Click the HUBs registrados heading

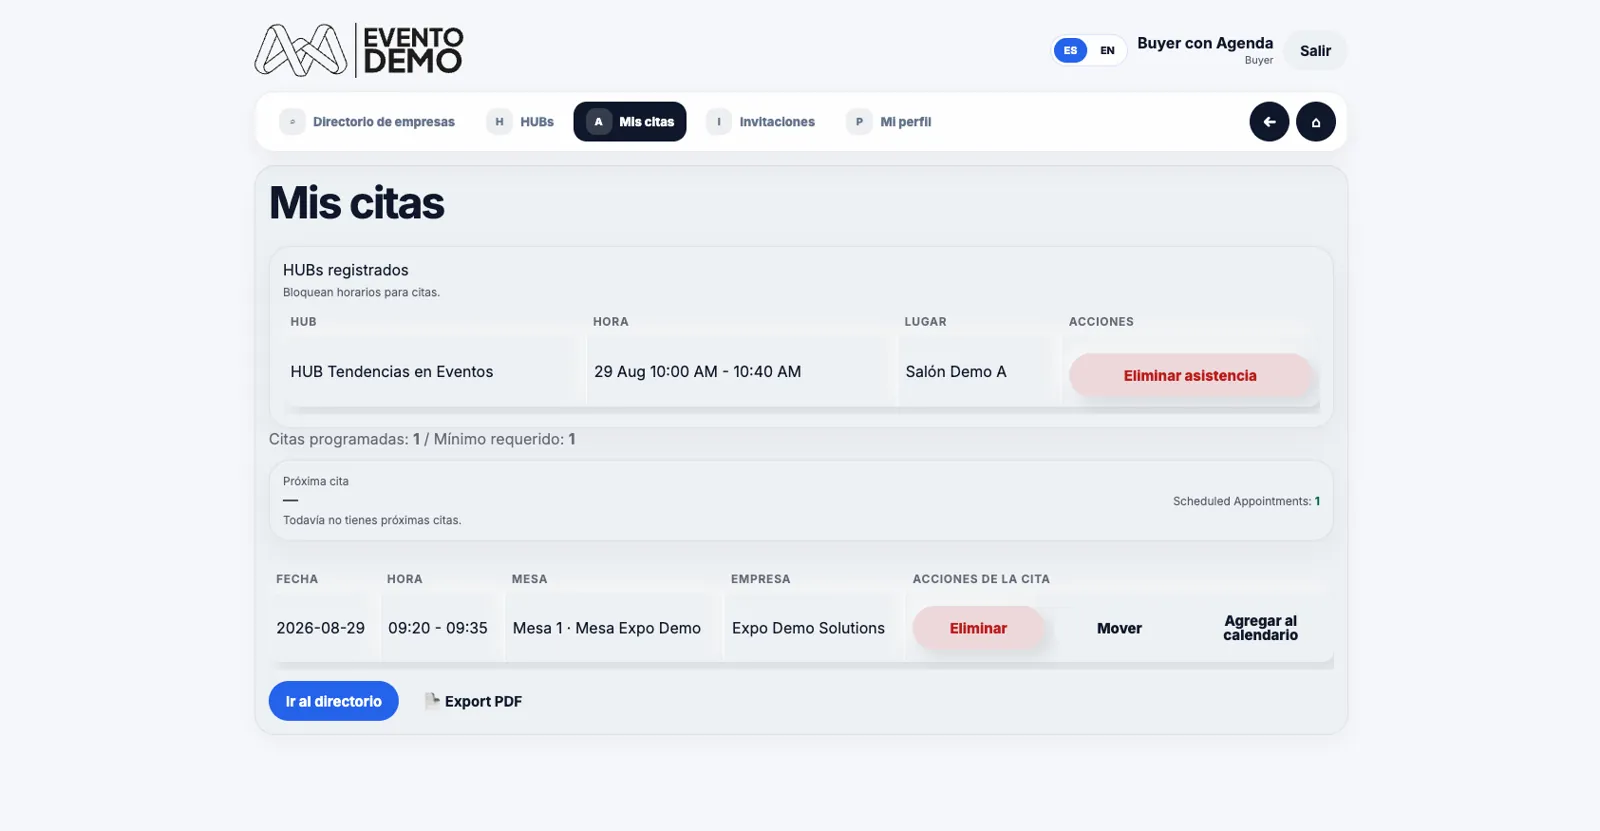(346, 270)
